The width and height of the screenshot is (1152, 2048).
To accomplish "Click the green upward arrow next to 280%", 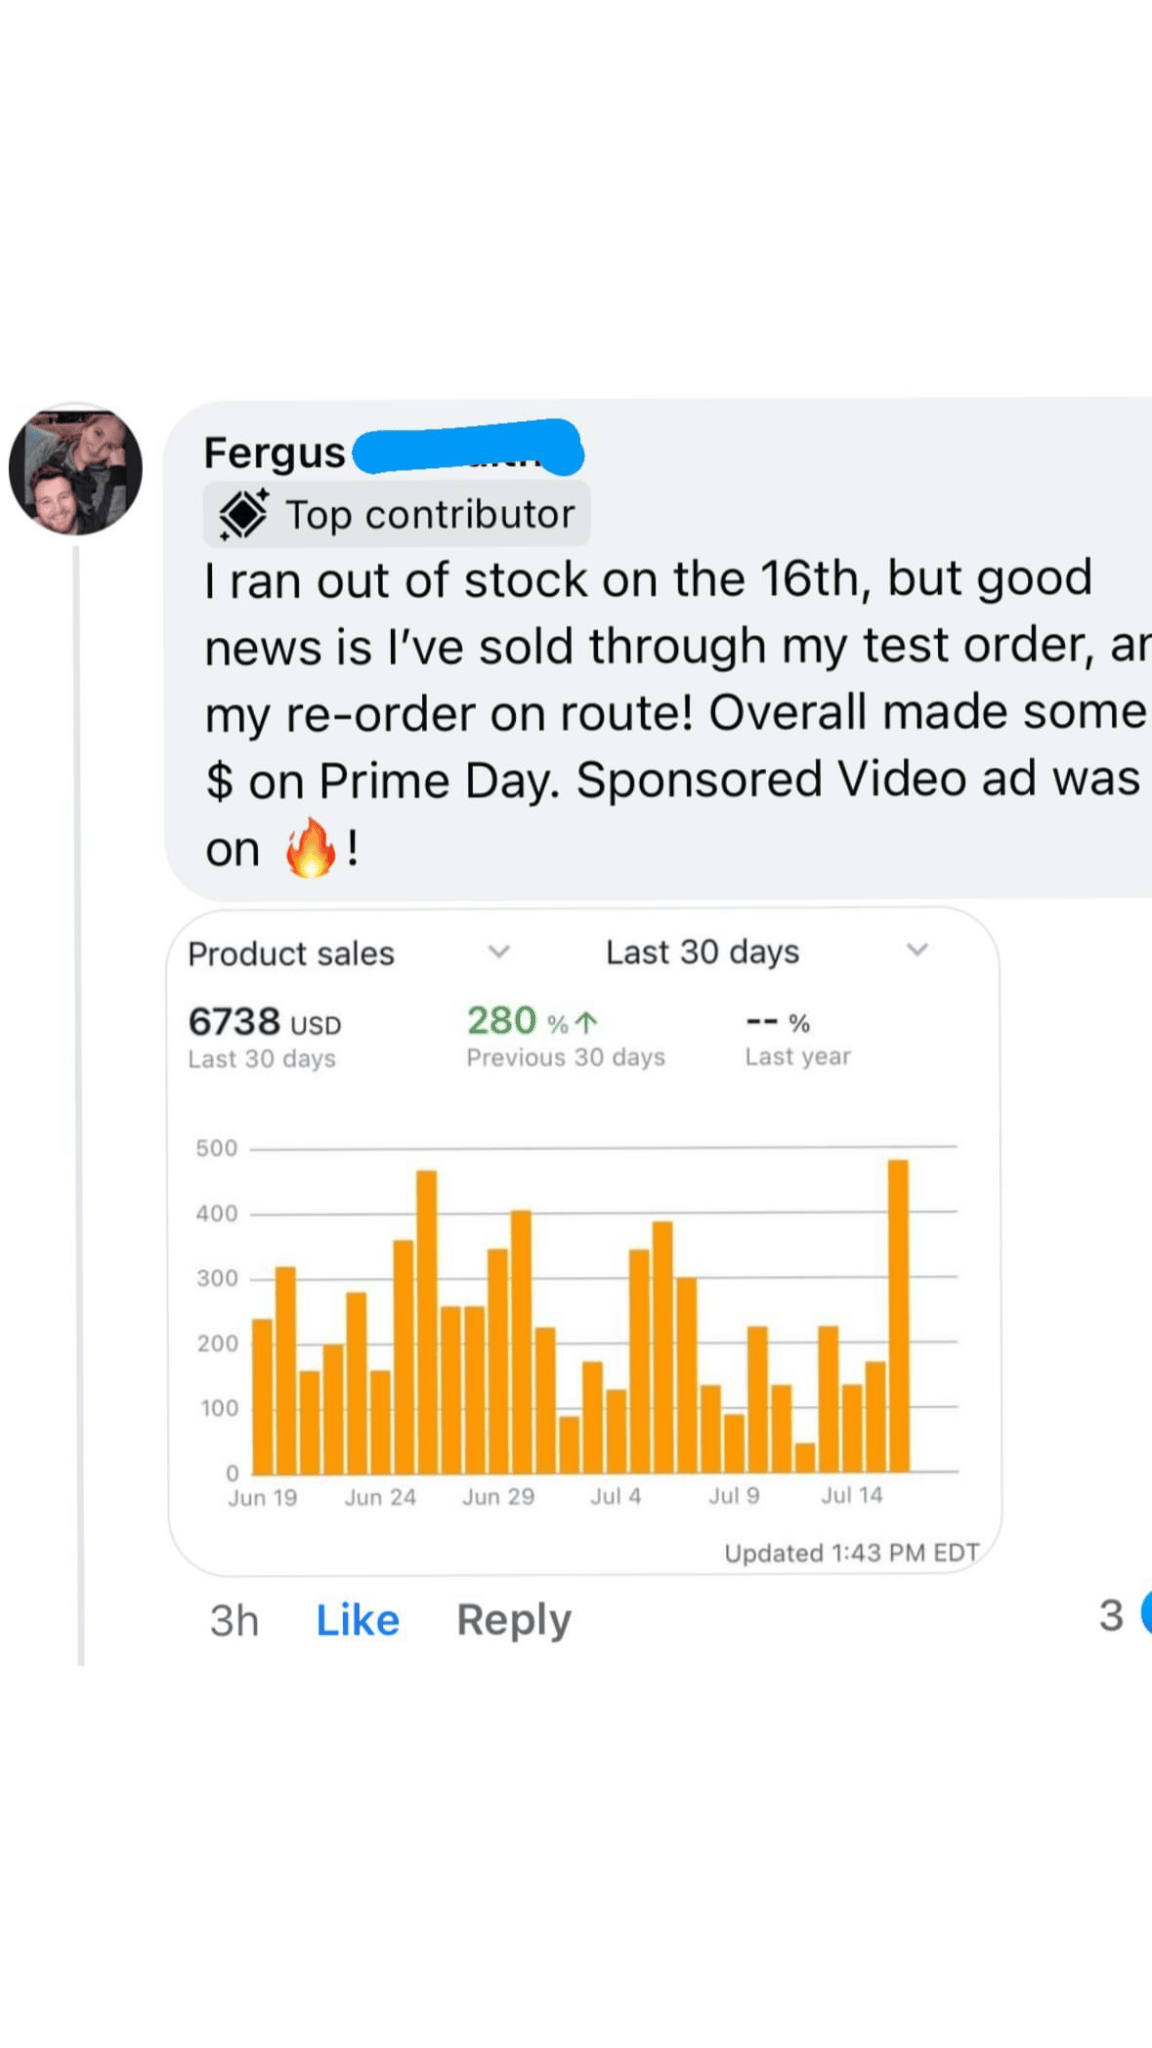I will point(587,1022).
